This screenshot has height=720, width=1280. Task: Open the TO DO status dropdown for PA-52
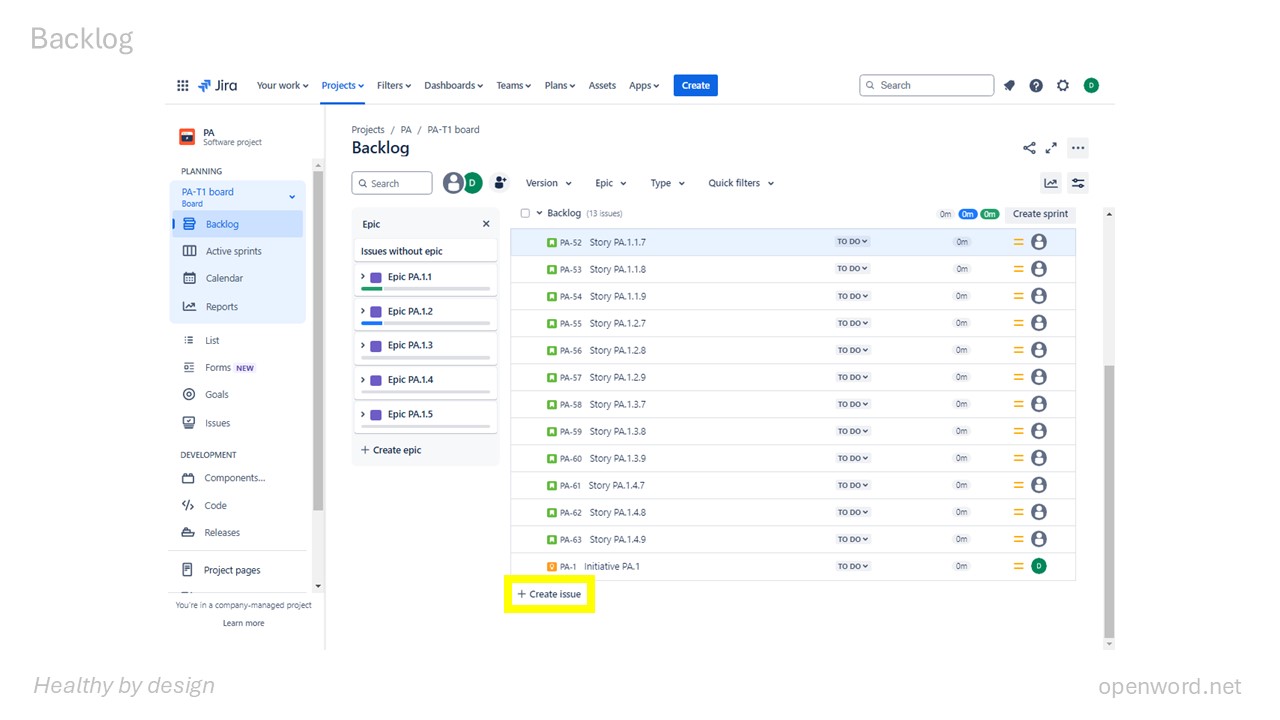point(853,242)
